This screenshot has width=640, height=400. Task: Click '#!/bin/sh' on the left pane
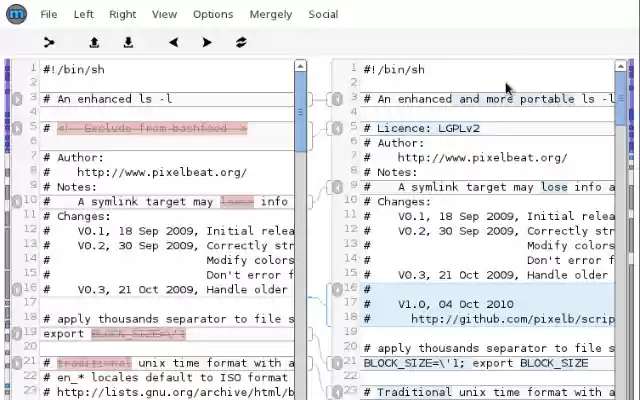73,69
